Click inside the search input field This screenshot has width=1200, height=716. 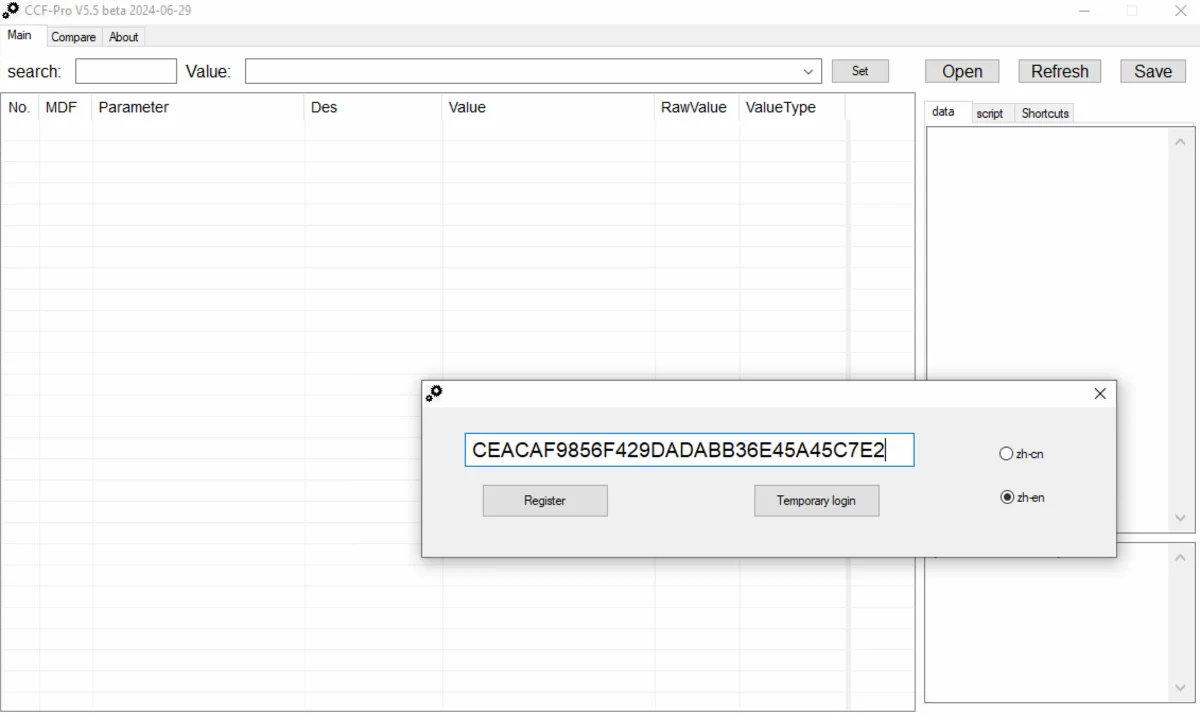pos(125,71)
